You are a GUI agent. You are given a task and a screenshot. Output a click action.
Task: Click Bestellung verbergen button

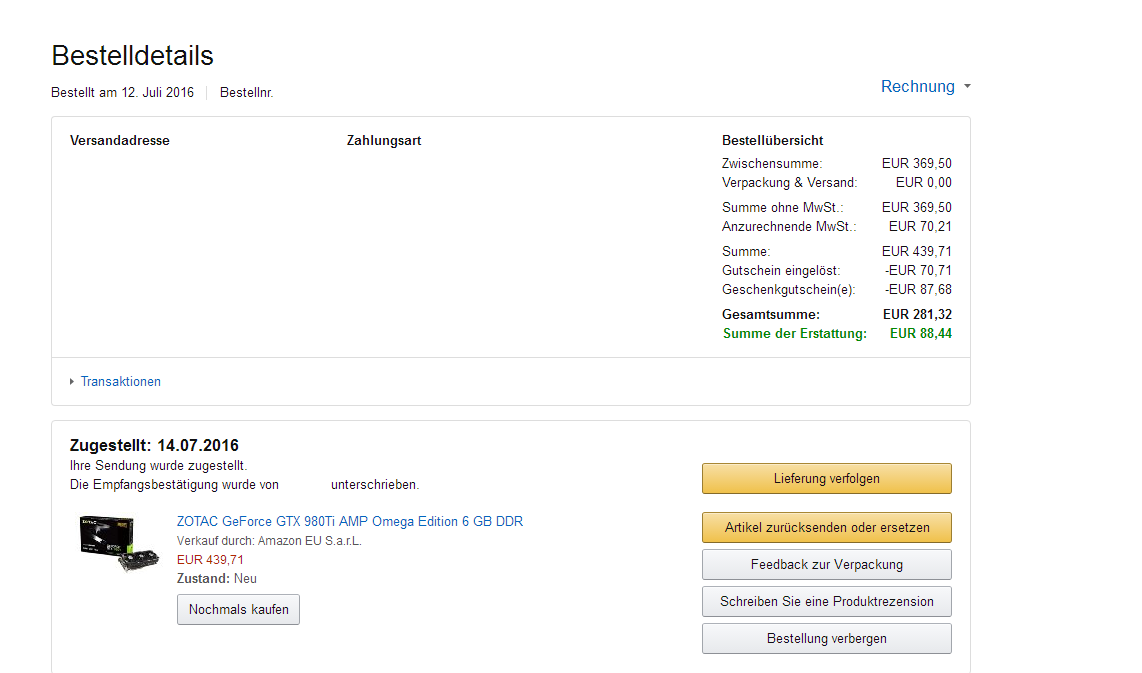click(827, 639)
